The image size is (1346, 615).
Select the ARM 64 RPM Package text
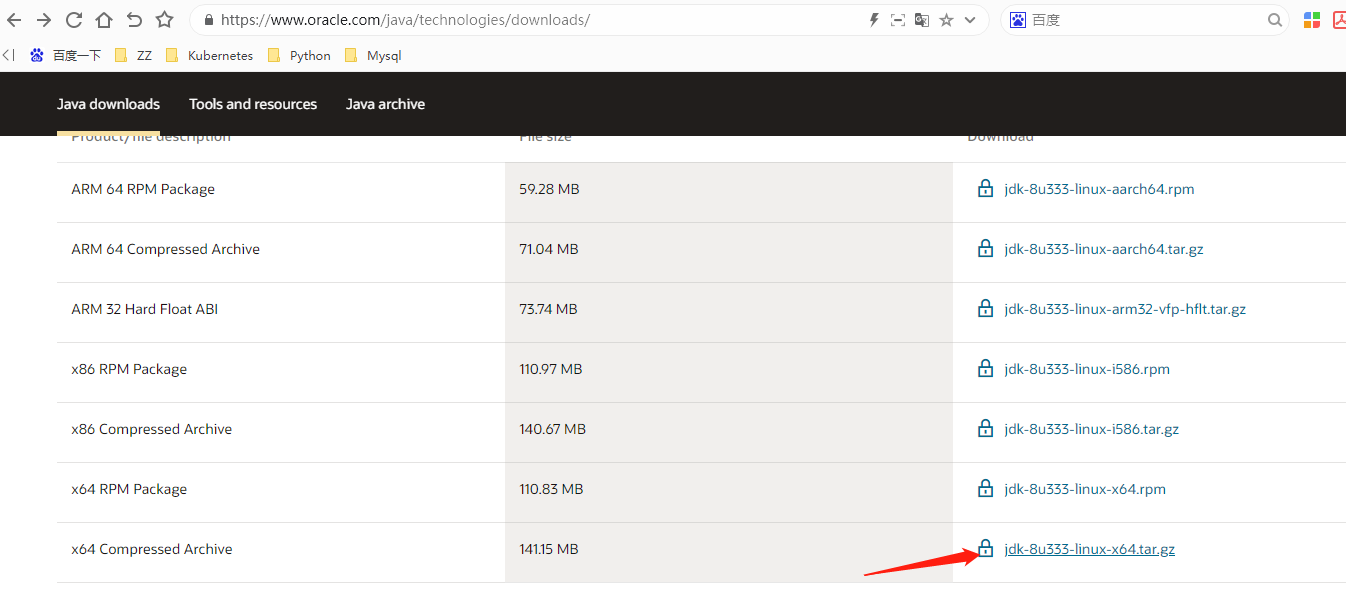click(143, 189)
